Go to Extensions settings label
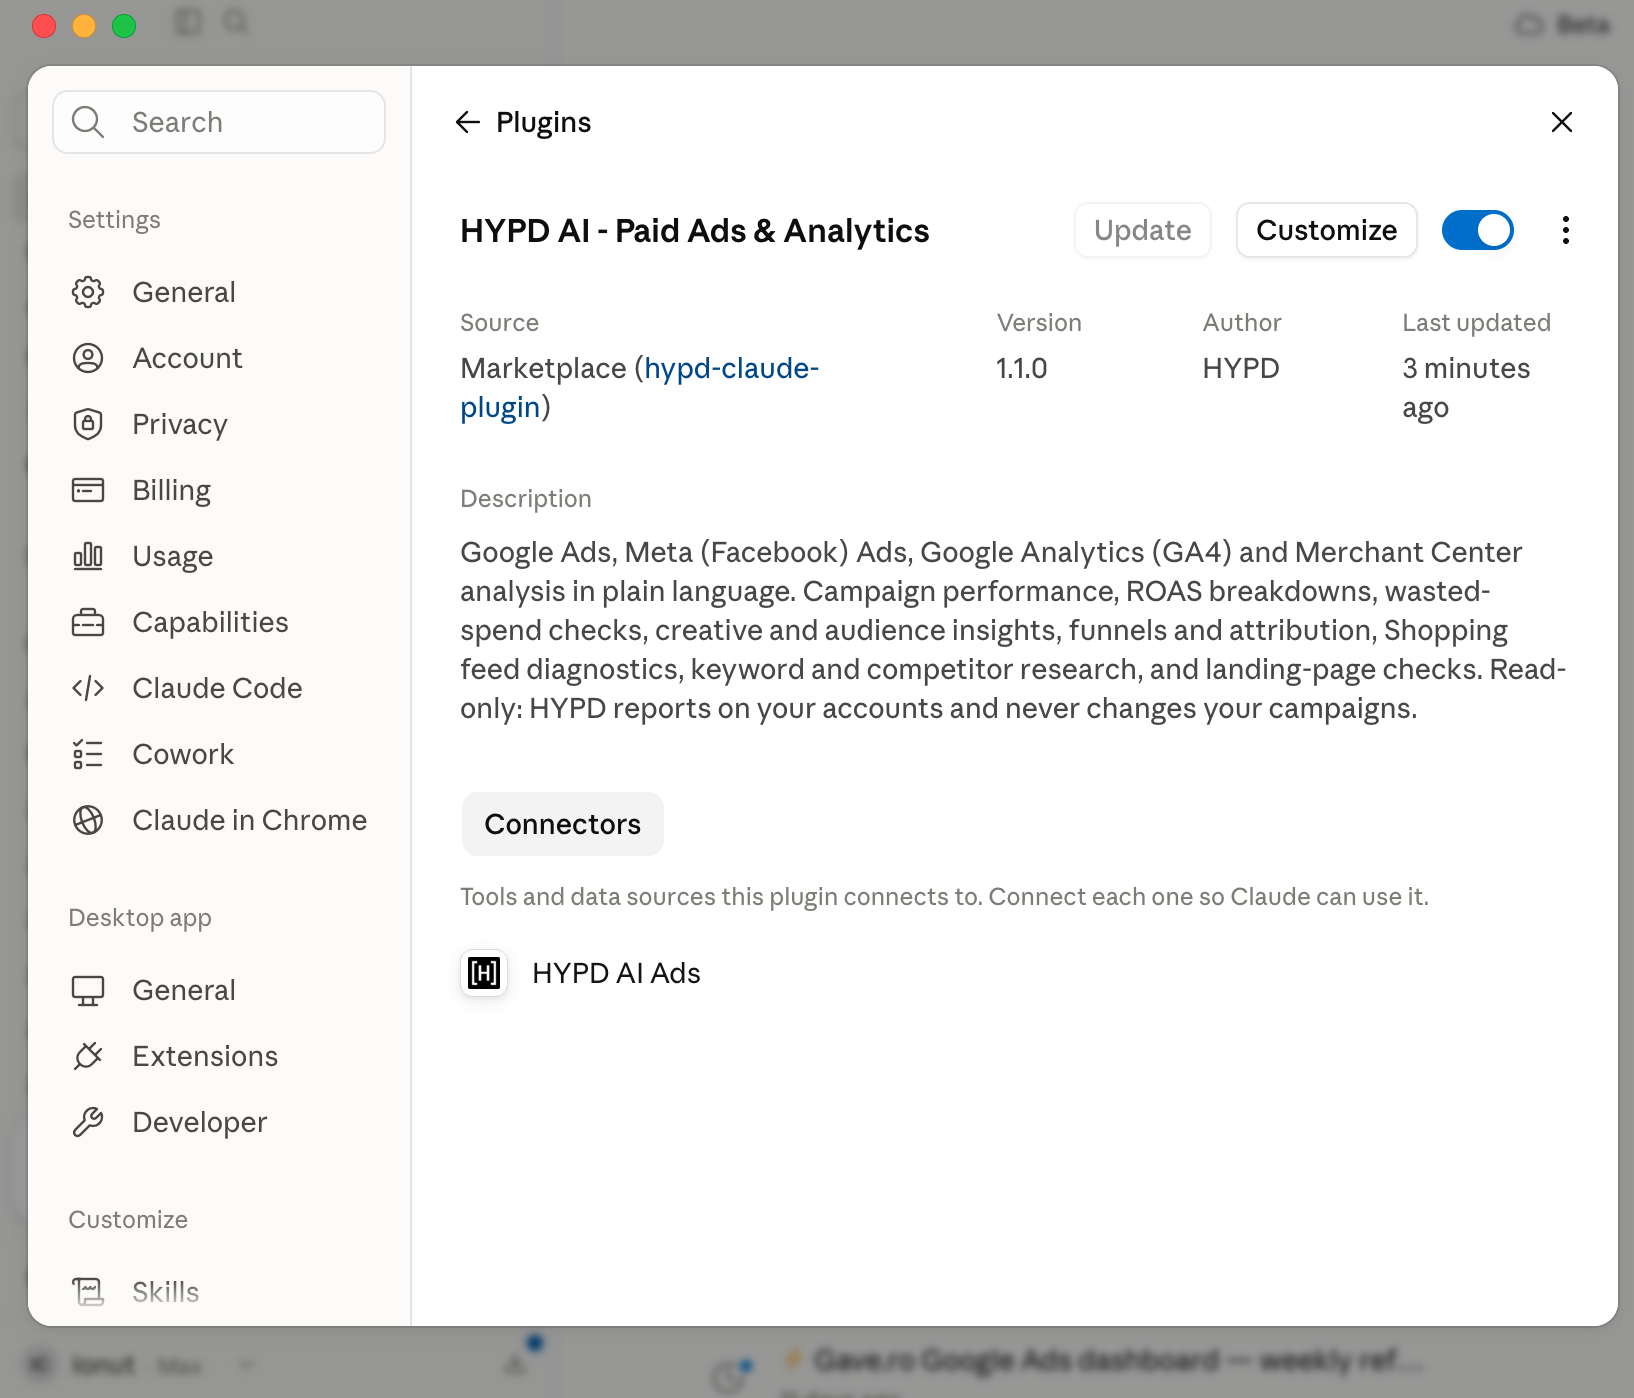Viewport: 1634px width, 1398px height. click(206, 1056)
